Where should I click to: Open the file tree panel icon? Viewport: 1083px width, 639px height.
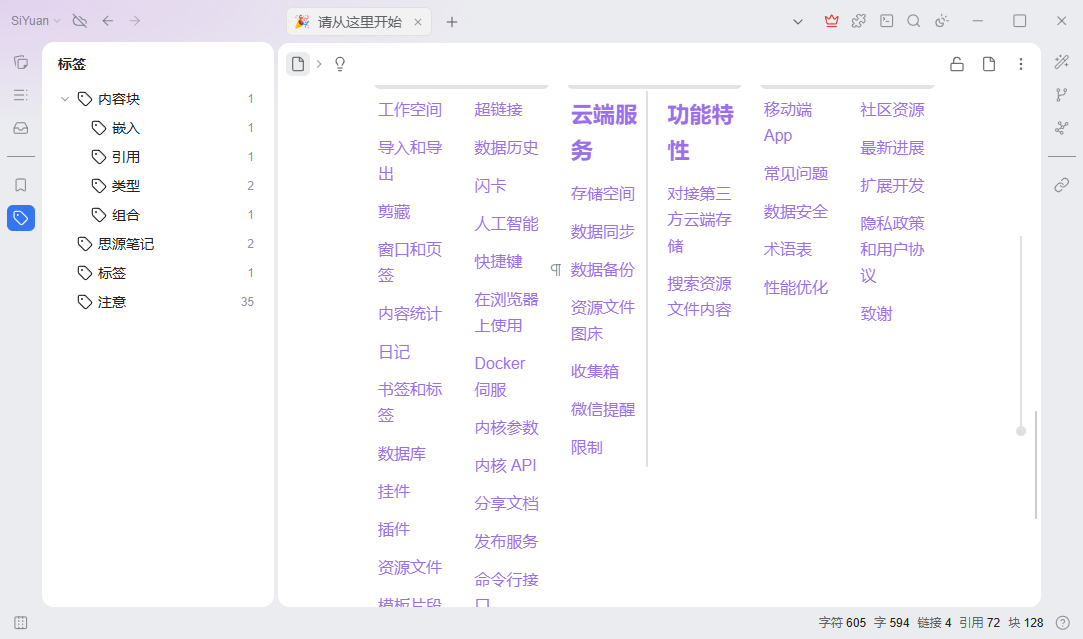pos(21,62)
